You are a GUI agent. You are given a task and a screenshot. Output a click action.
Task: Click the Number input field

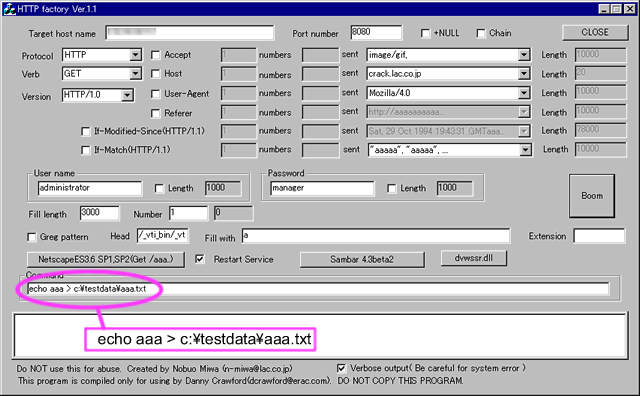(x=189, y=213)
